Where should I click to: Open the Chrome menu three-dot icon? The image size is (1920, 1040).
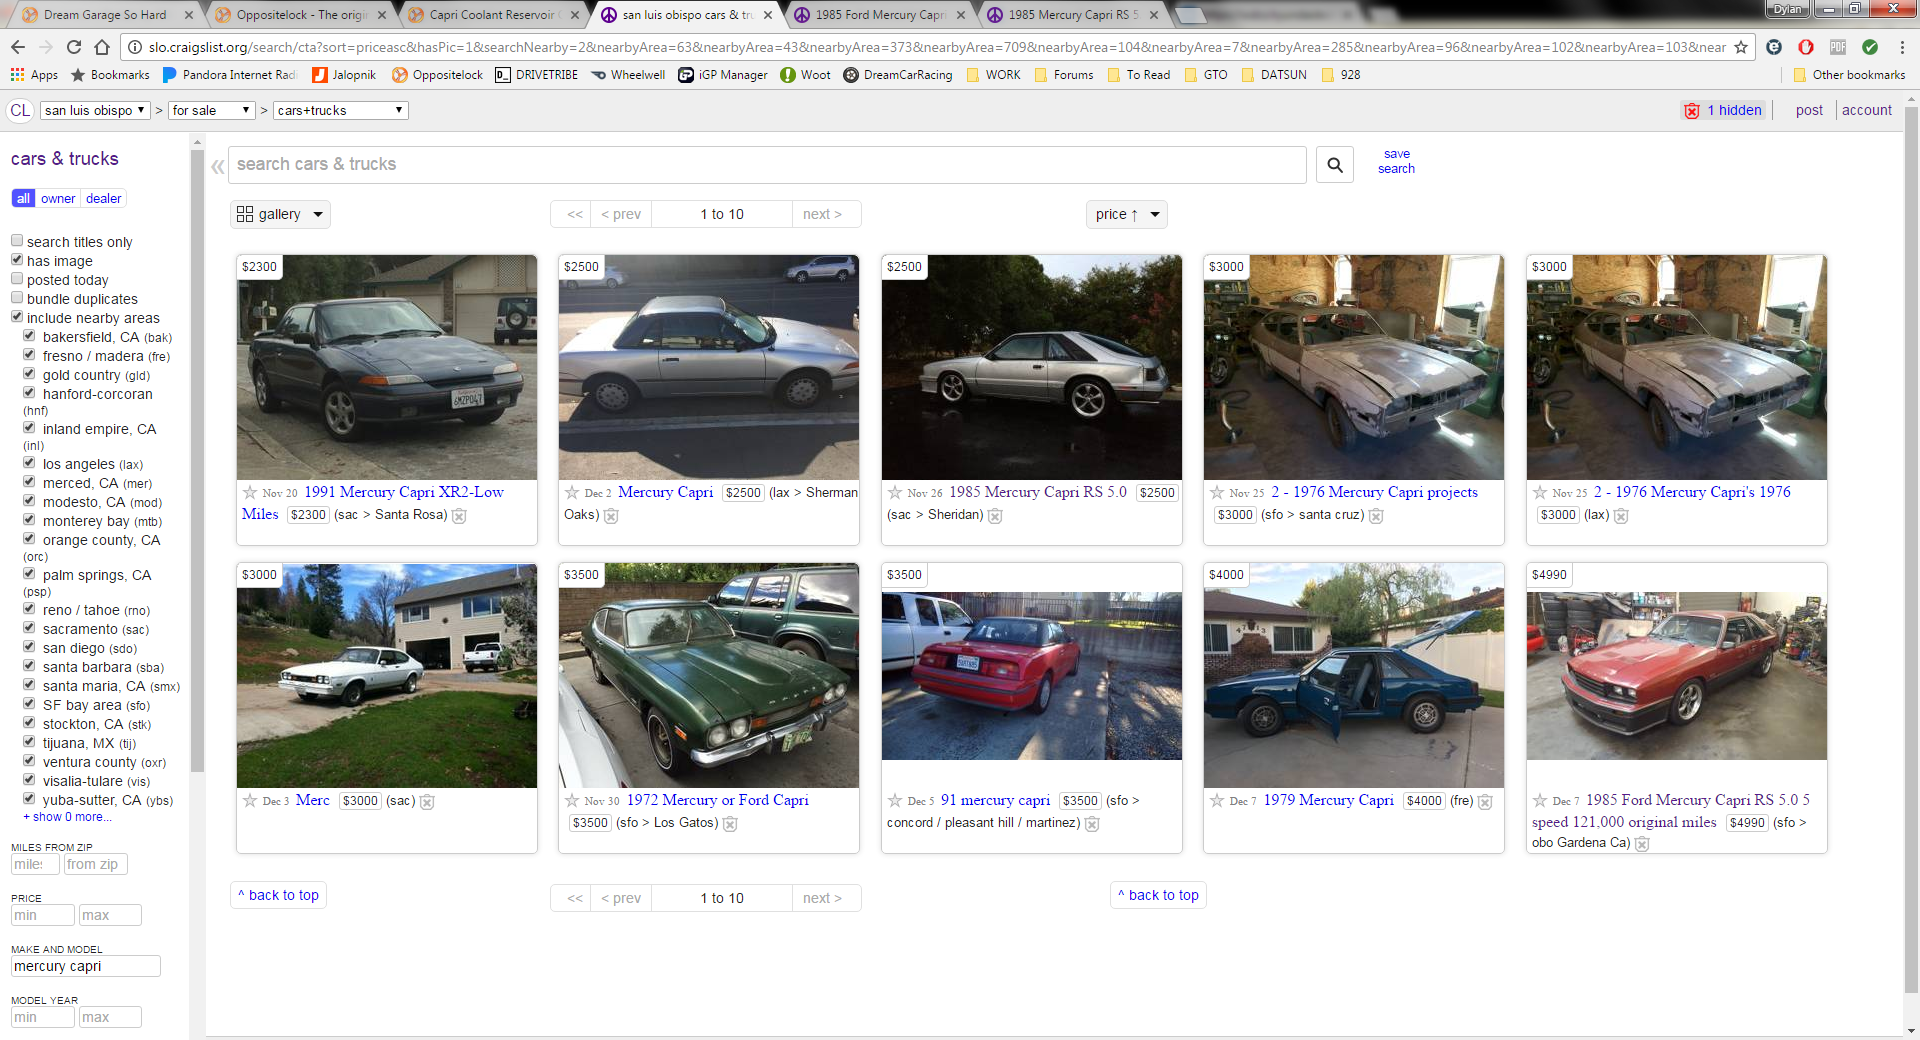[x=1902, y=47]
